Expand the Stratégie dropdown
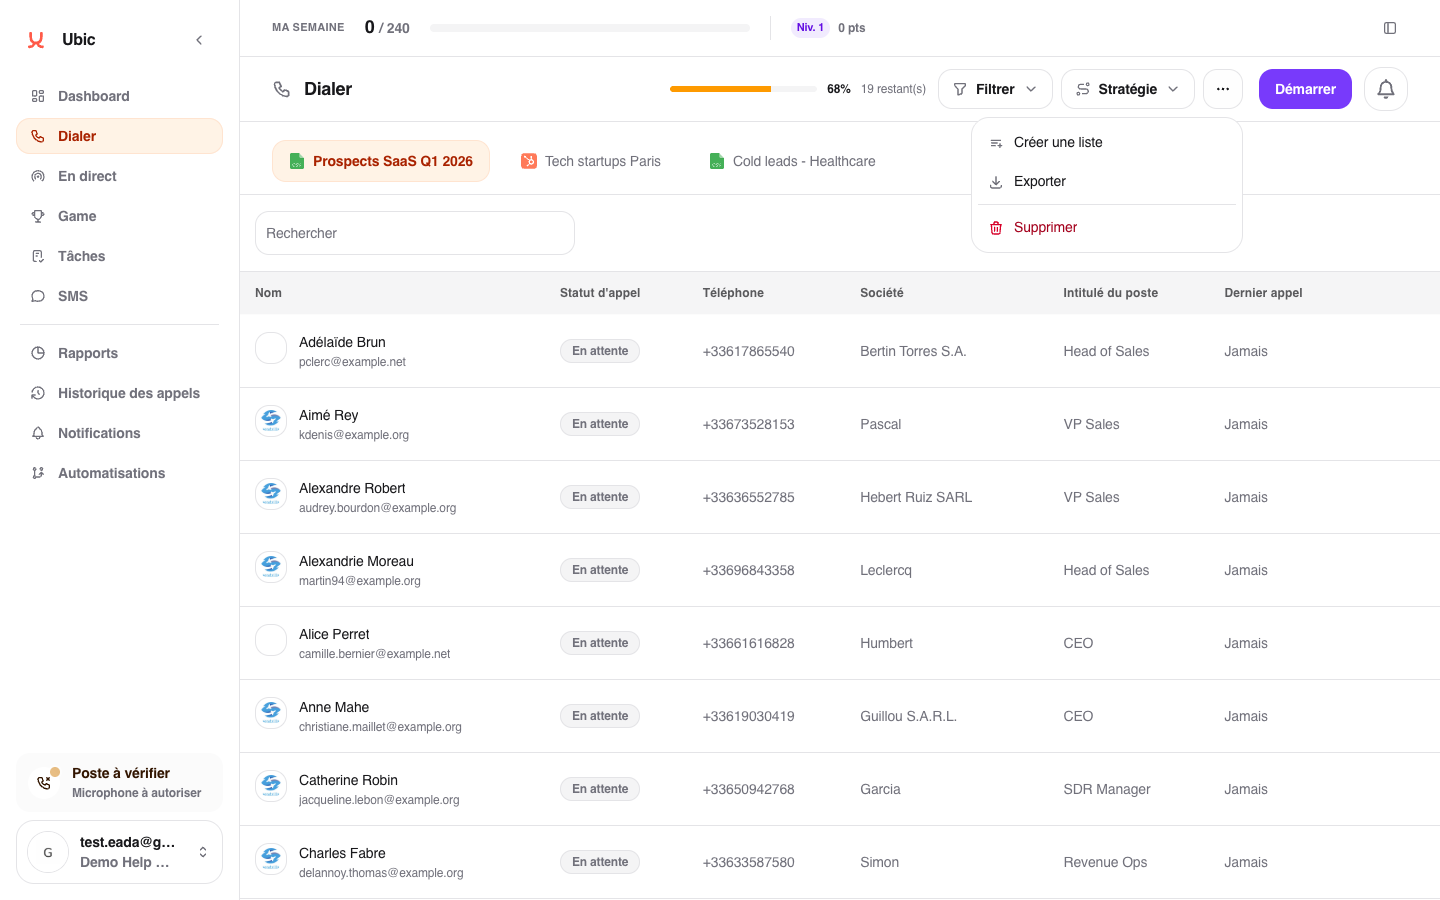 click(1127, 89)
